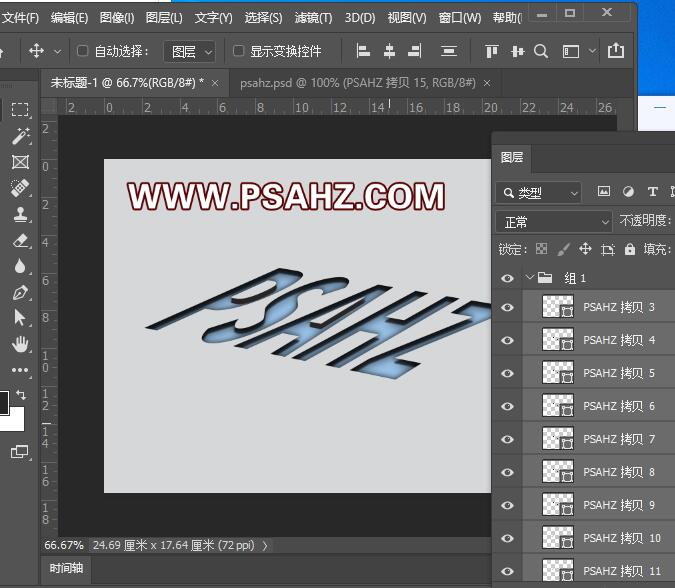Close the psahz.psd document tab
The width and height of the screenshot is (675, 588).
click(x=487, y=83)
